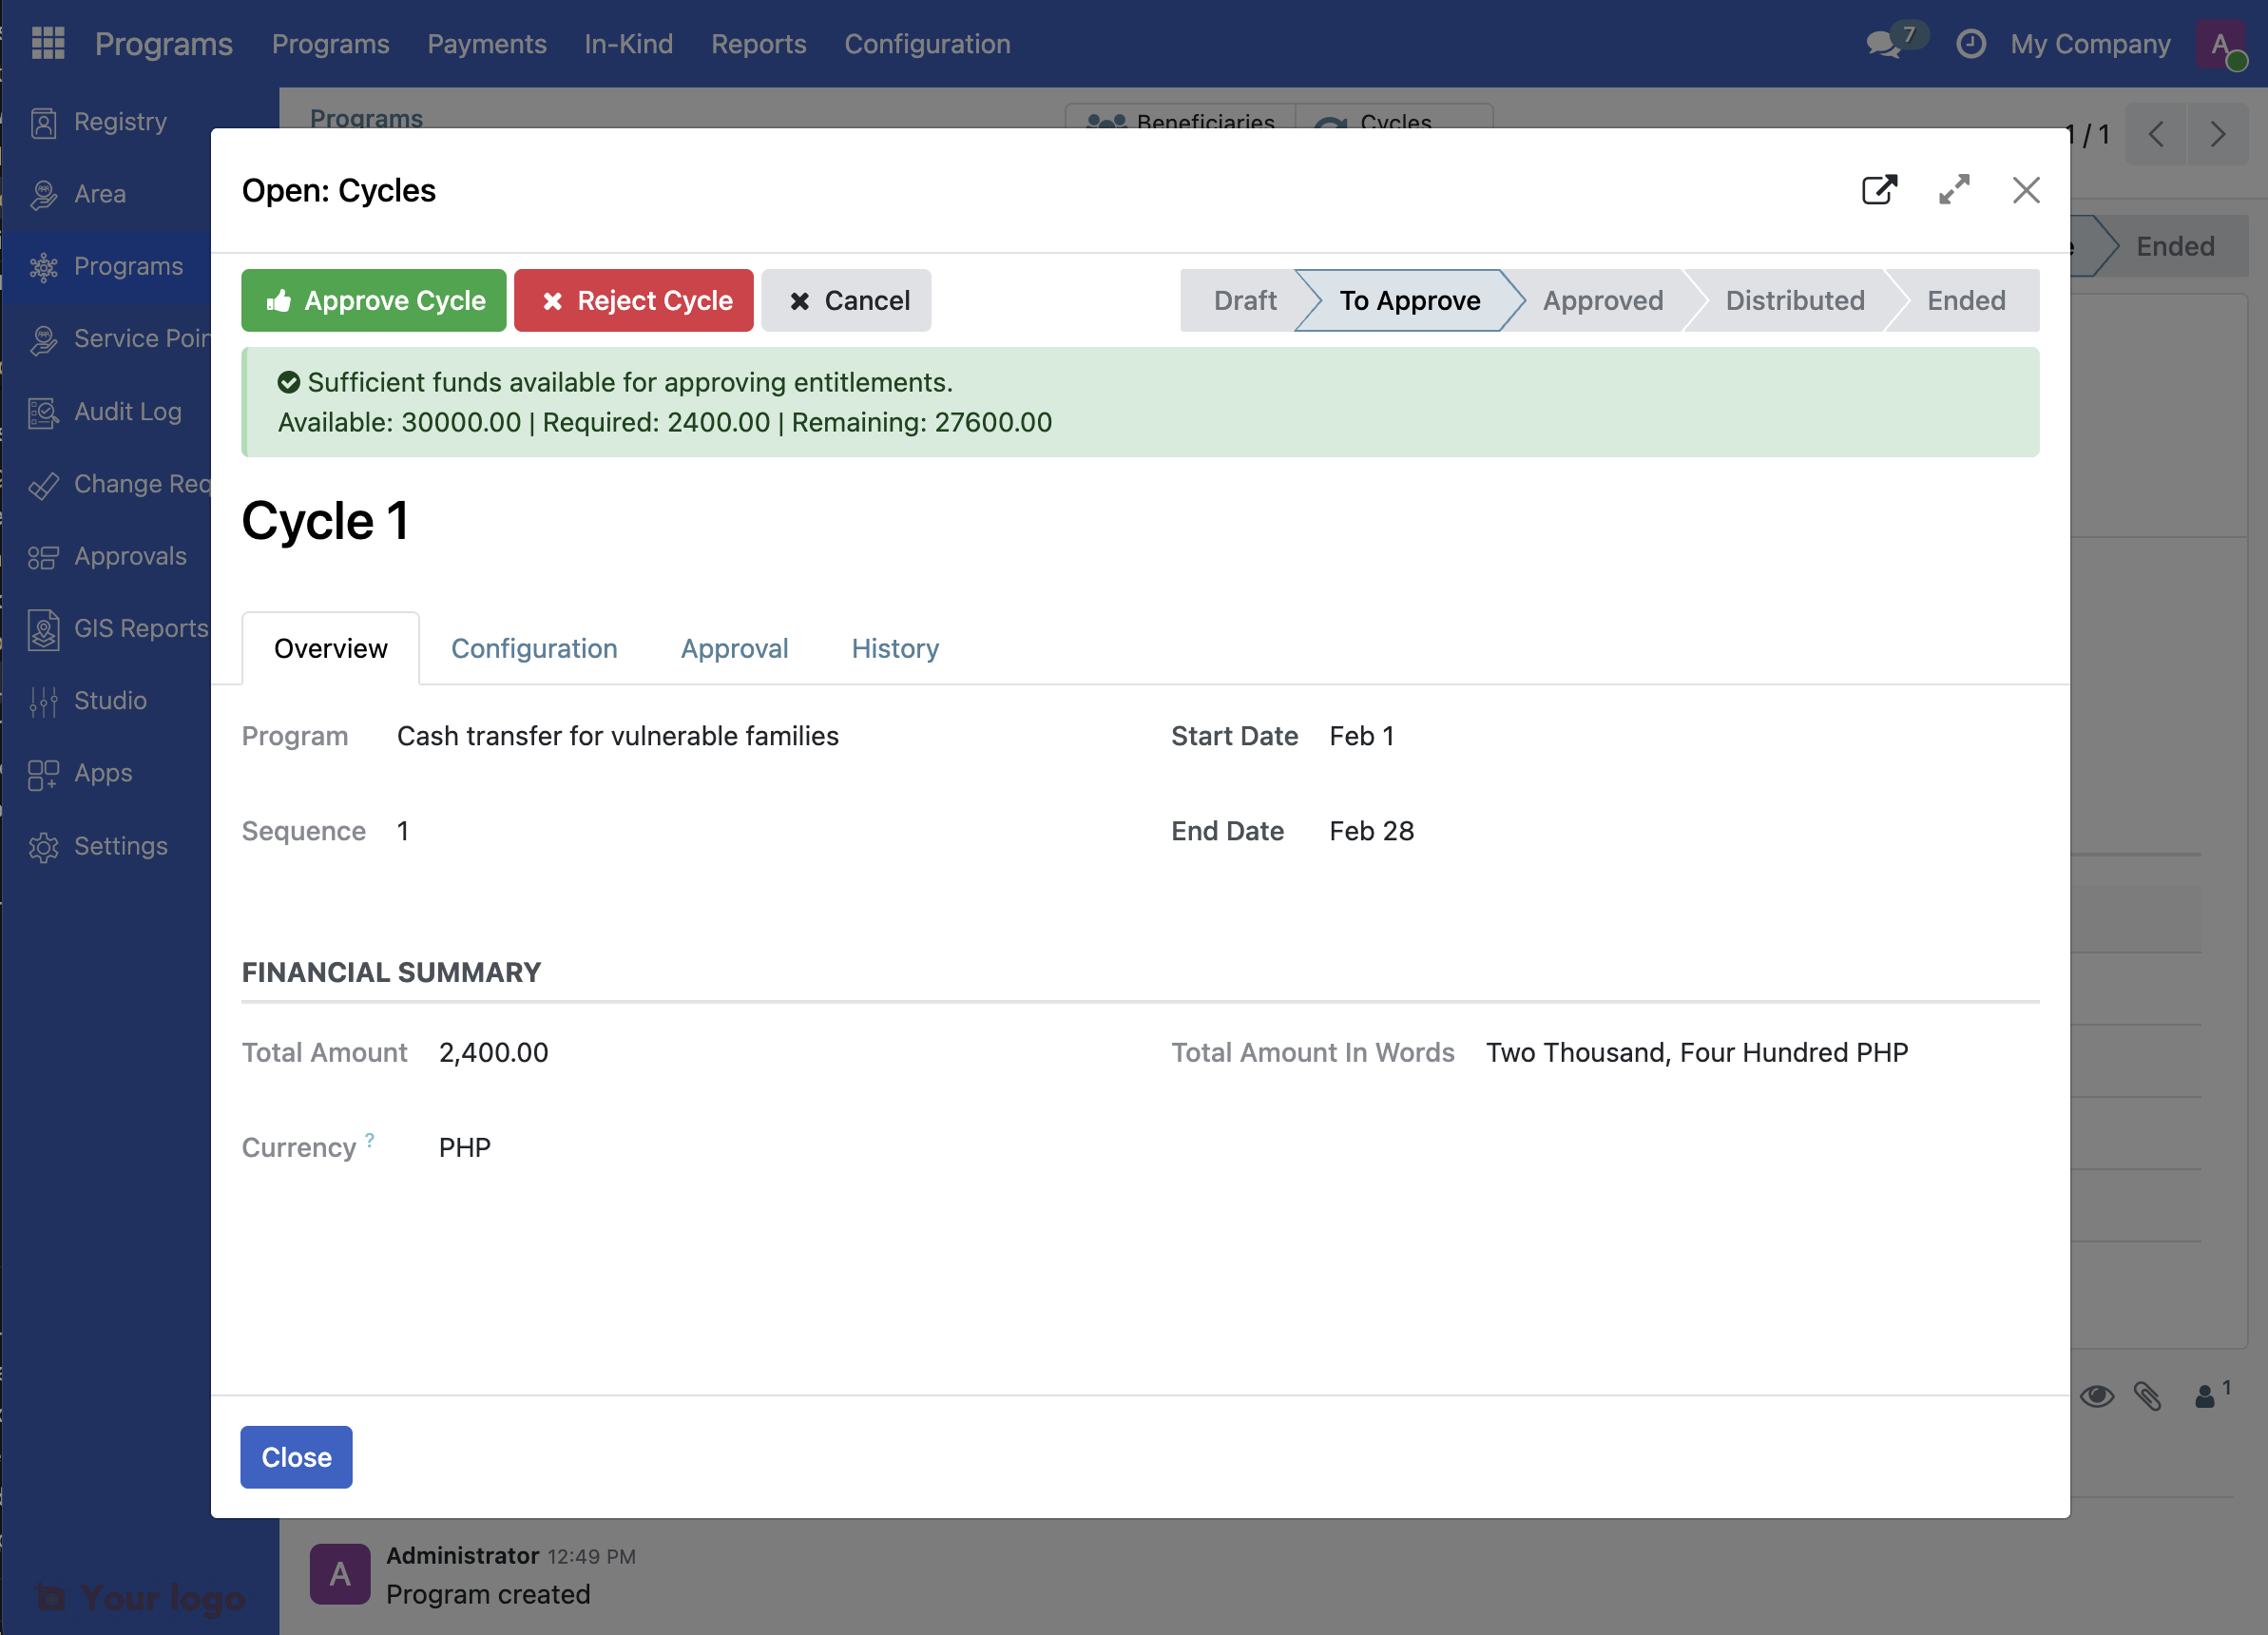Open the activities clock icon
The image size is (2268, 1635).
point(1970,44)
